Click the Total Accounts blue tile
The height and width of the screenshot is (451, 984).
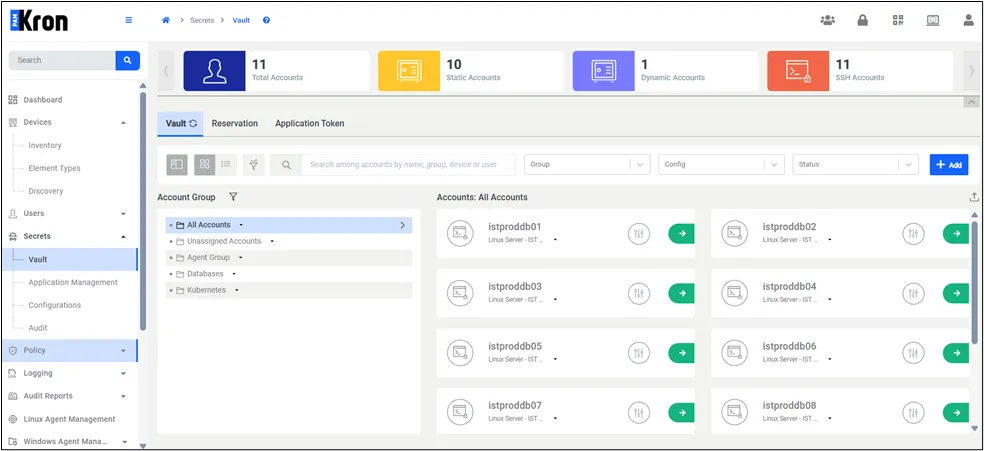click(214, 71)
